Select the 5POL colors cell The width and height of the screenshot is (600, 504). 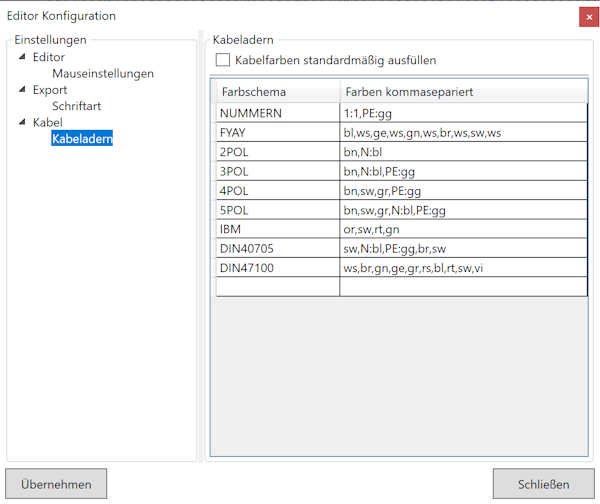tap(462, 210)
